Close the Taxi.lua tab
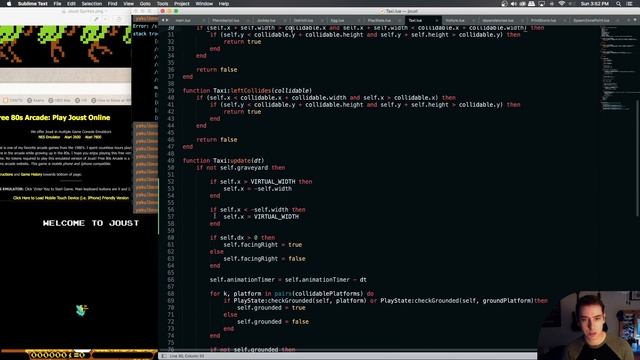The image size is (640, 360). (436, 20)
